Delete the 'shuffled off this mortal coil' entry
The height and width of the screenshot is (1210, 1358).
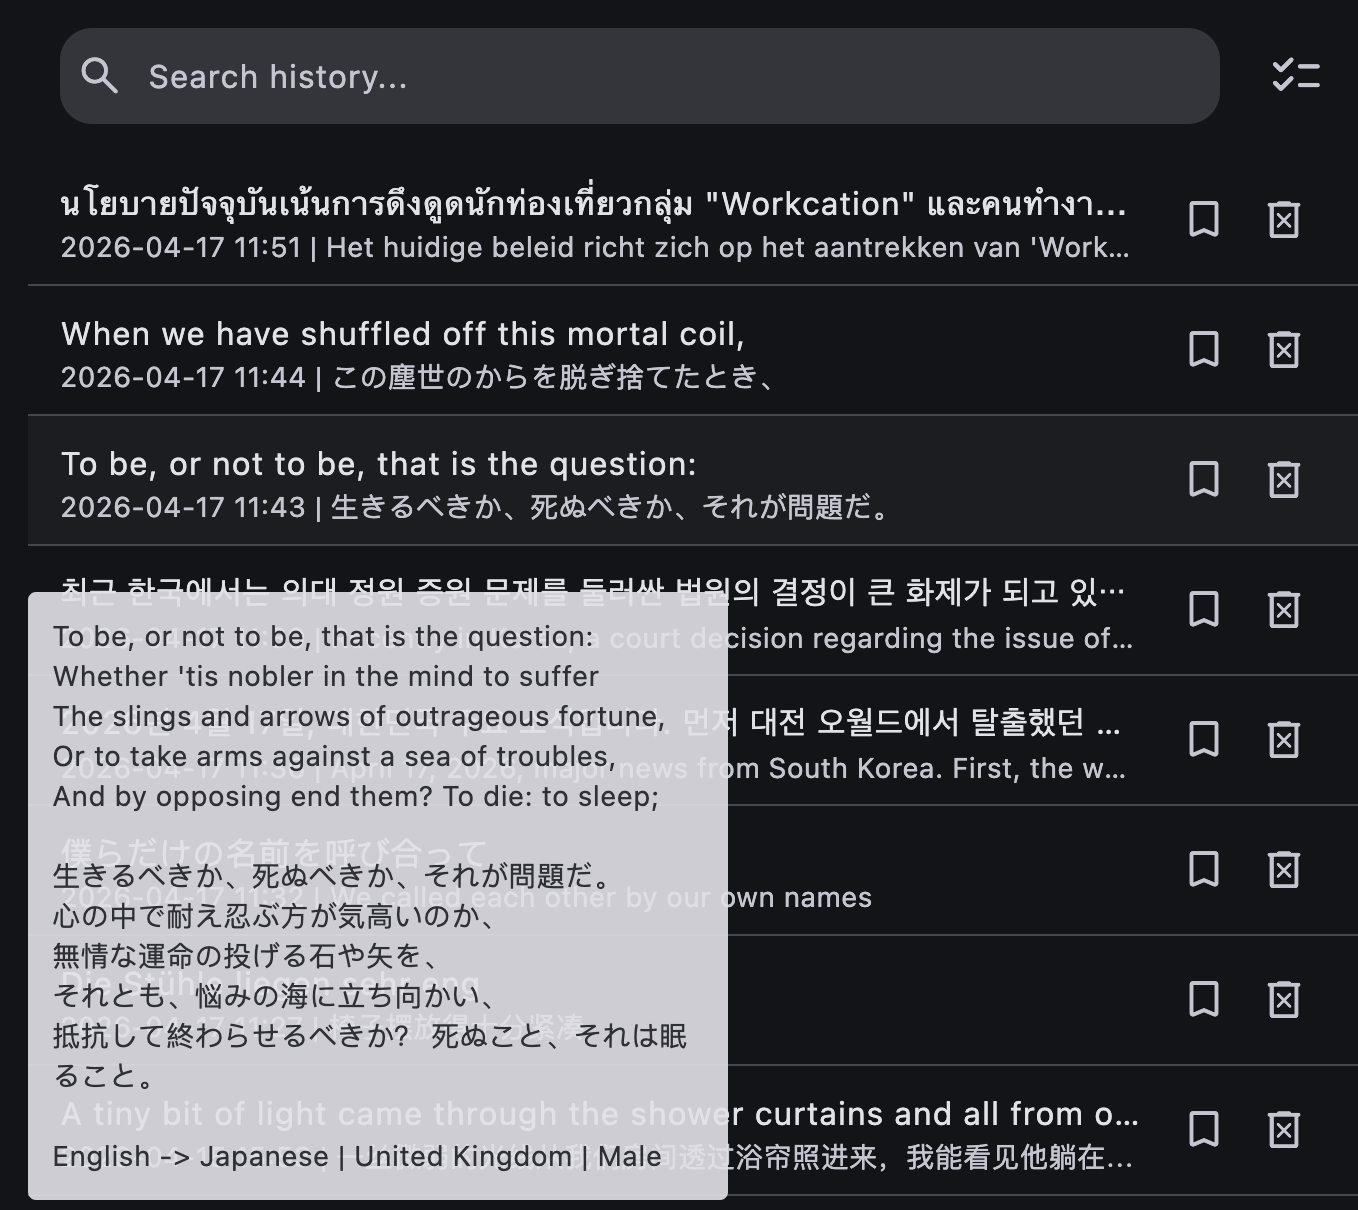click(1284, 349)
